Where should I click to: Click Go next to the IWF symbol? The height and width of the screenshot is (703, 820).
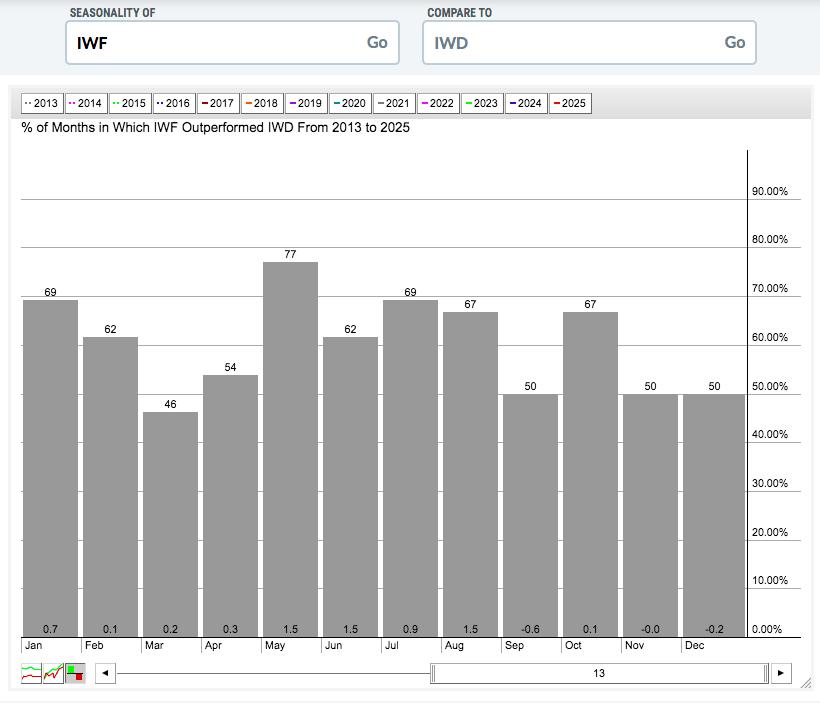point(377,42)
